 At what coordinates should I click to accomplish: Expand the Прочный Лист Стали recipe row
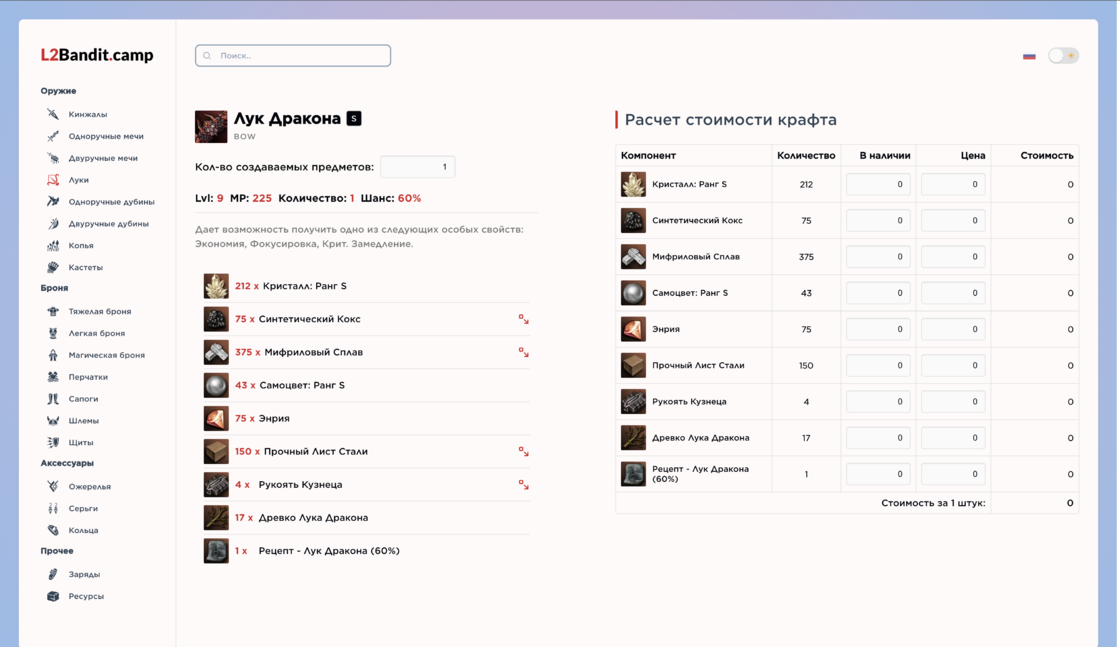tap(523, 452)
